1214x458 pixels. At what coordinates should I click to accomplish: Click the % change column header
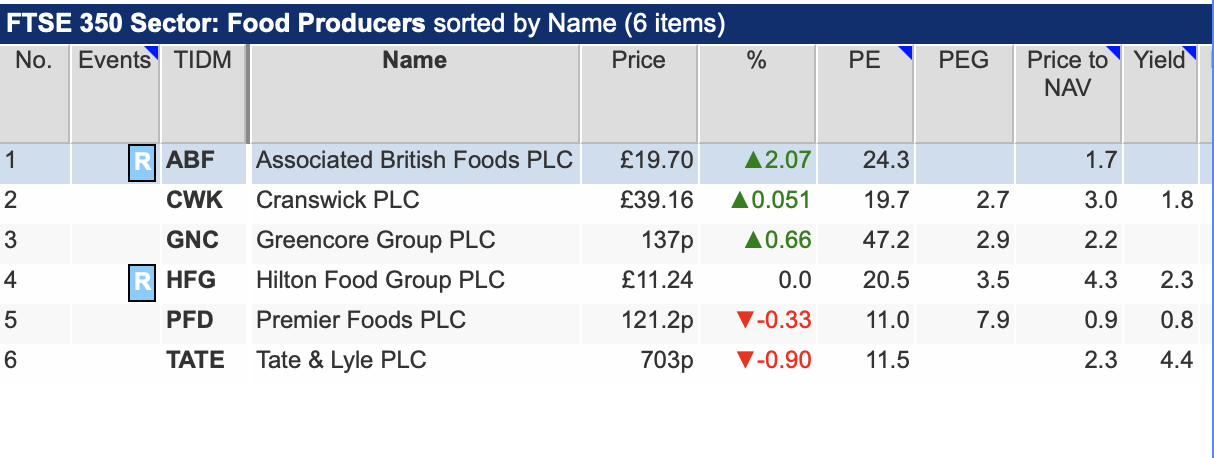pos(756,60)
